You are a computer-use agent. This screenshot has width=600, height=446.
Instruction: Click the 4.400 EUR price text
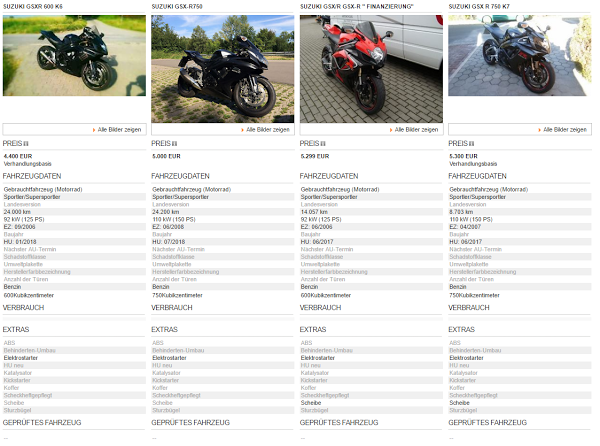[18, 156]
